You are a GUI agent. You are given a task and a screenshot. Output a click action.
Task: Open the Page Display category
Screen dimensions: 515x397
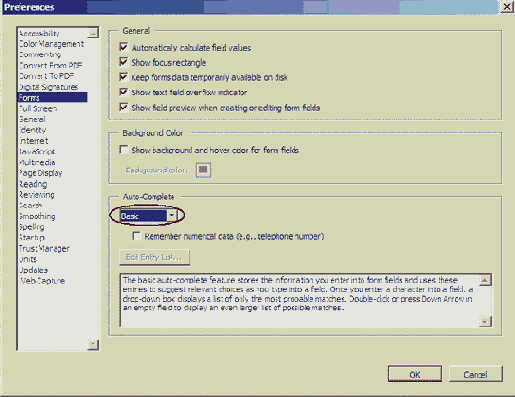41,173
